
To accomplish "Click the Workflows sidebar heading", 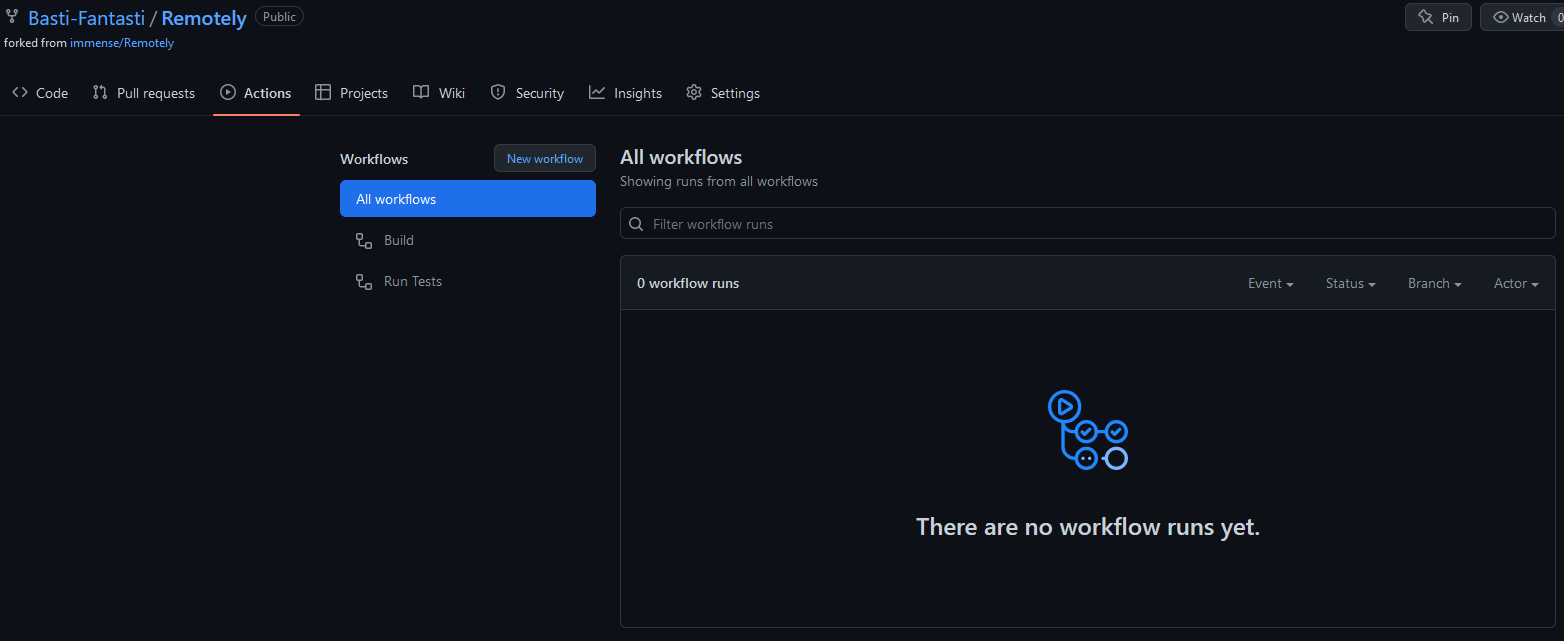I will click(x=374, y=159).
